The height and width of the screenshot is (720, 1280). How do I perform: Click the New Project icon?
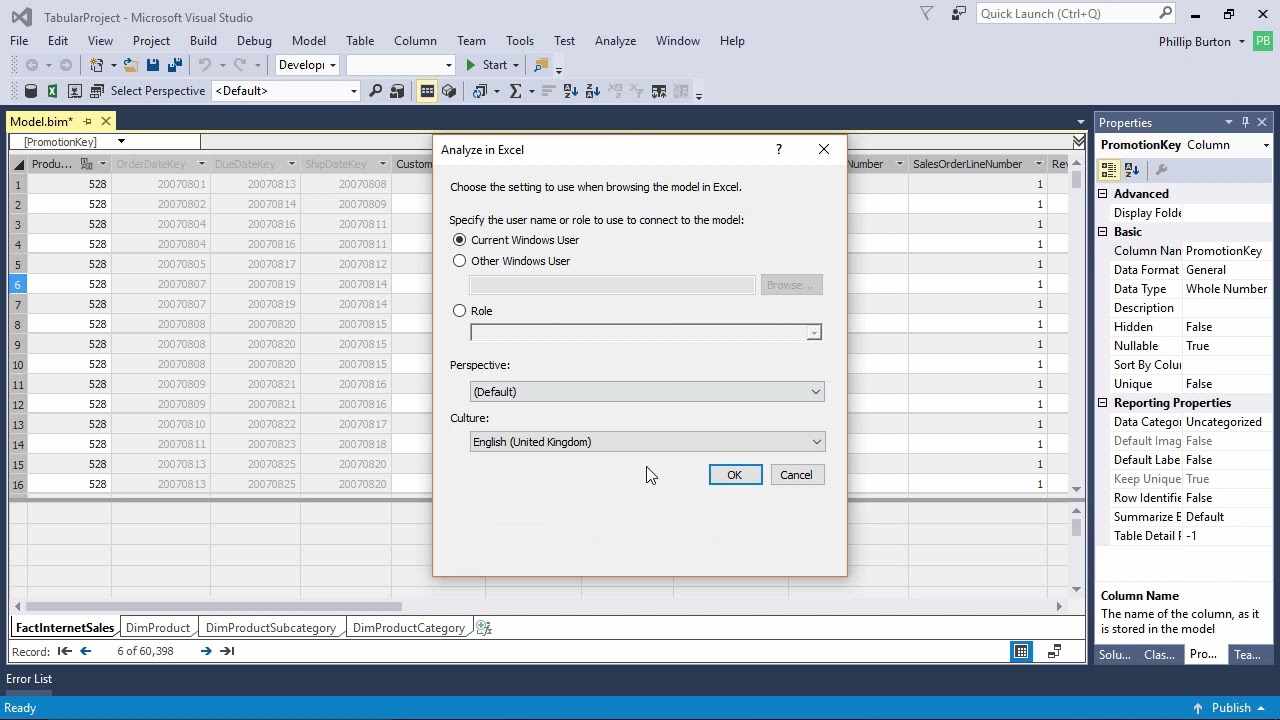click(96, 65)
